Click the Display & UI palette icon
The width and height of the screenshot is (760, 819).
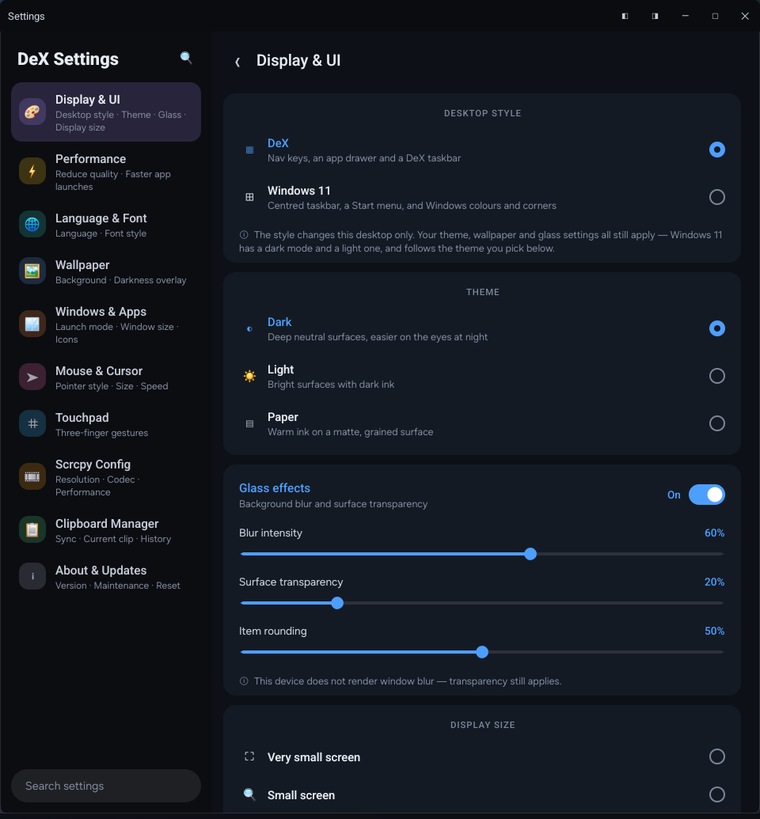point(32,112)
